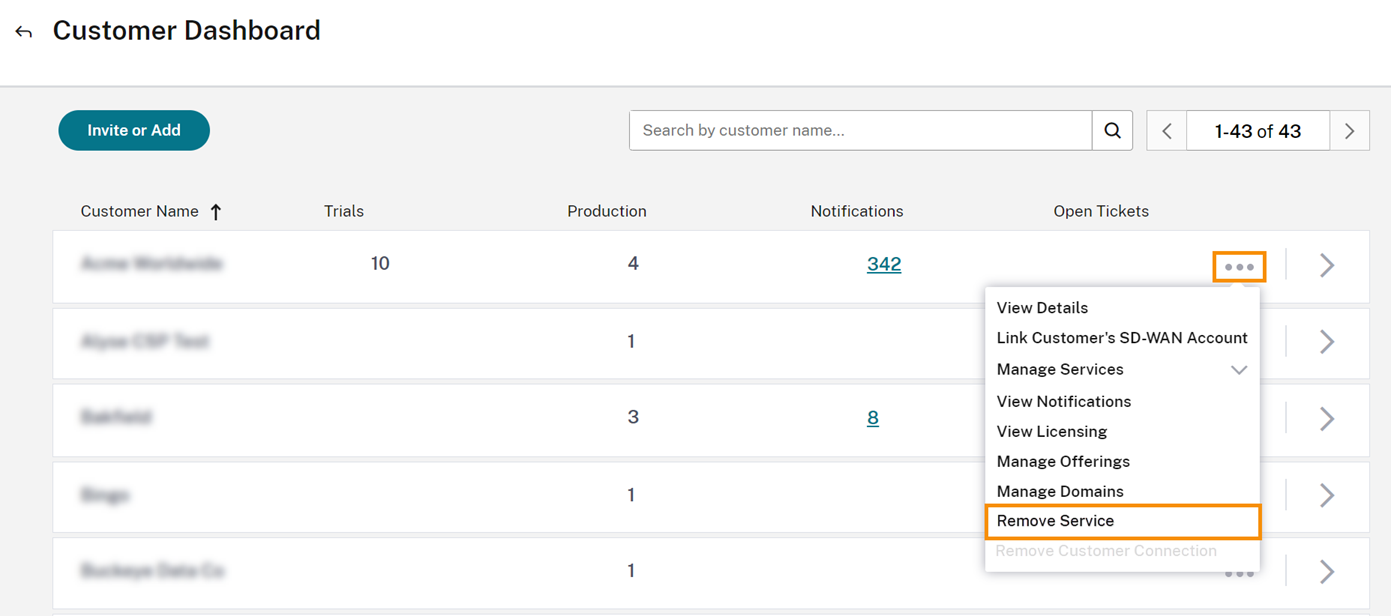Expand the Manage Services submenu arrow
This screenshot has width=1391, height=616.
[1239, 370]
